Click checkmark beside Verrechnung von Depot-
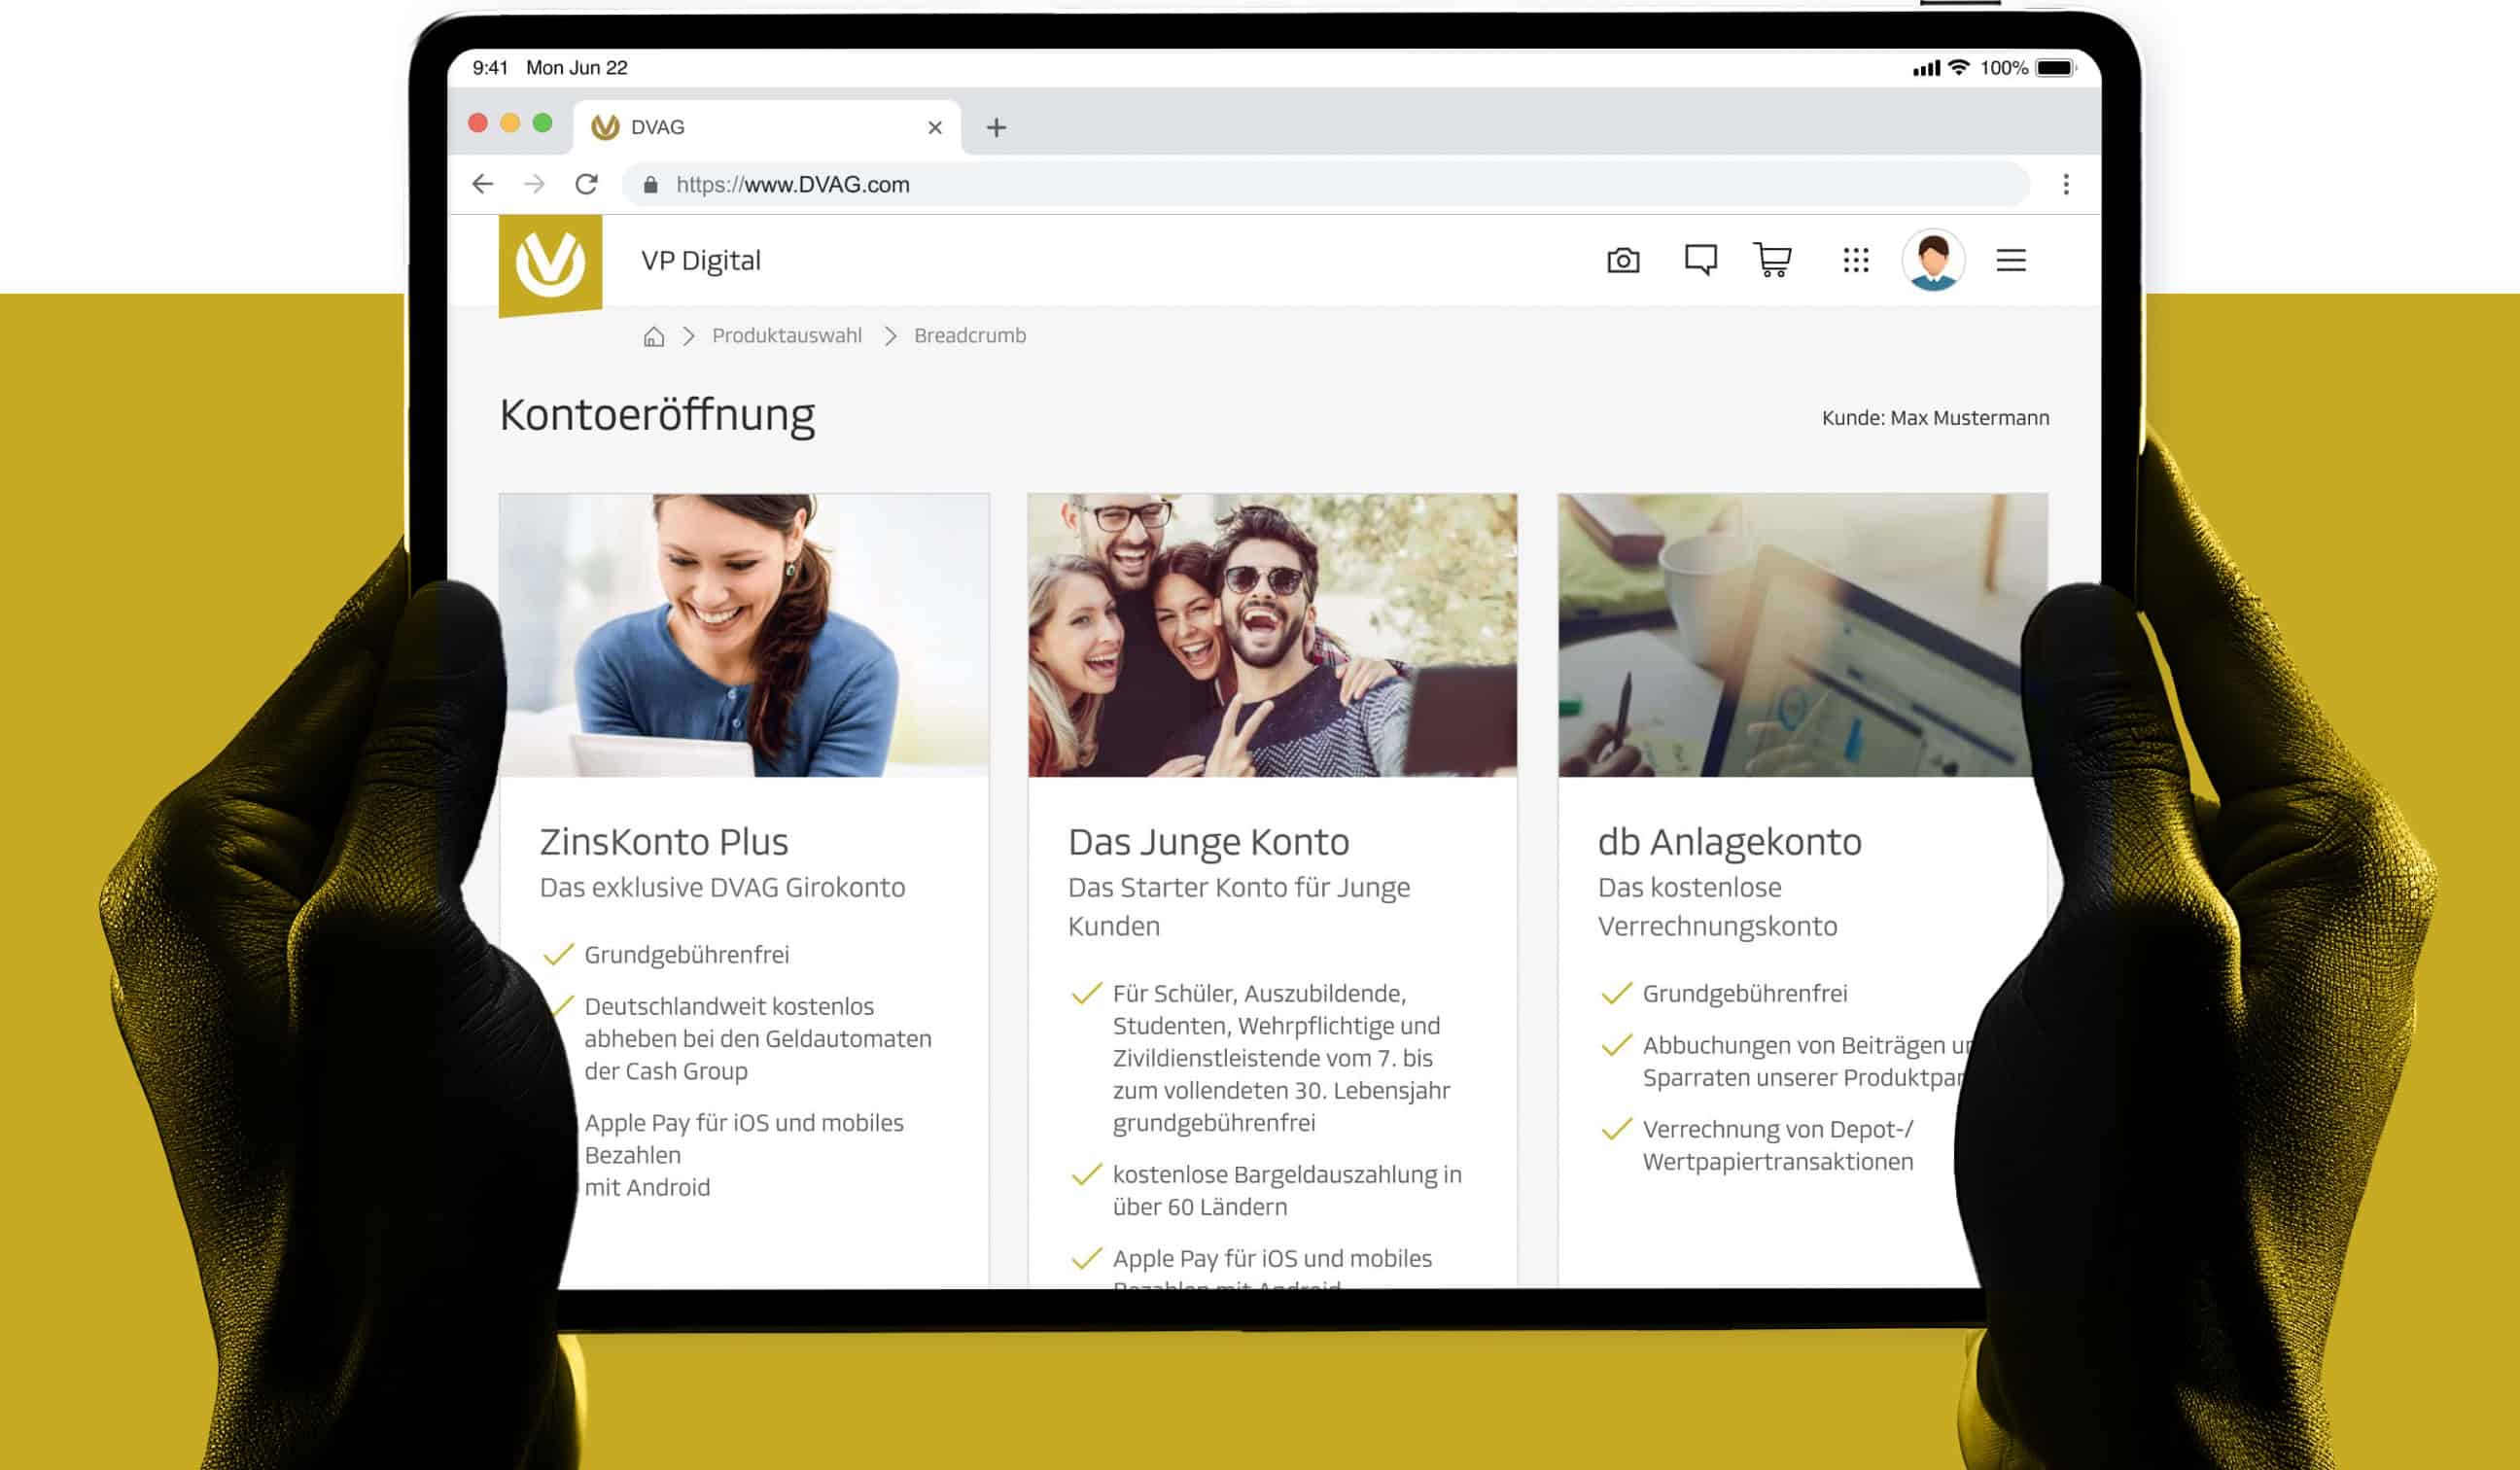 [1616, 1130]
